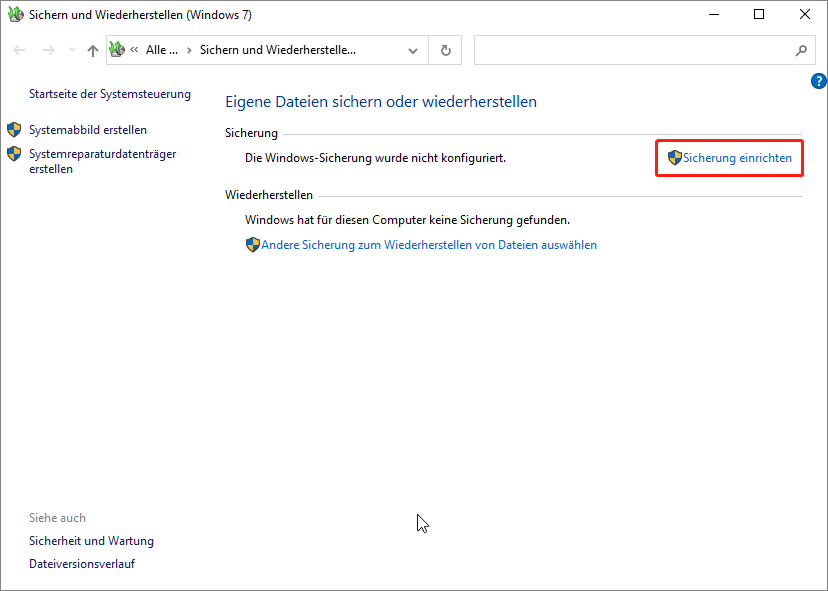Click the shield icon beside Systemreparaturdatenträger erstellen
The width and height of the screenshot is (828, 591).
[x=14, y=154]
